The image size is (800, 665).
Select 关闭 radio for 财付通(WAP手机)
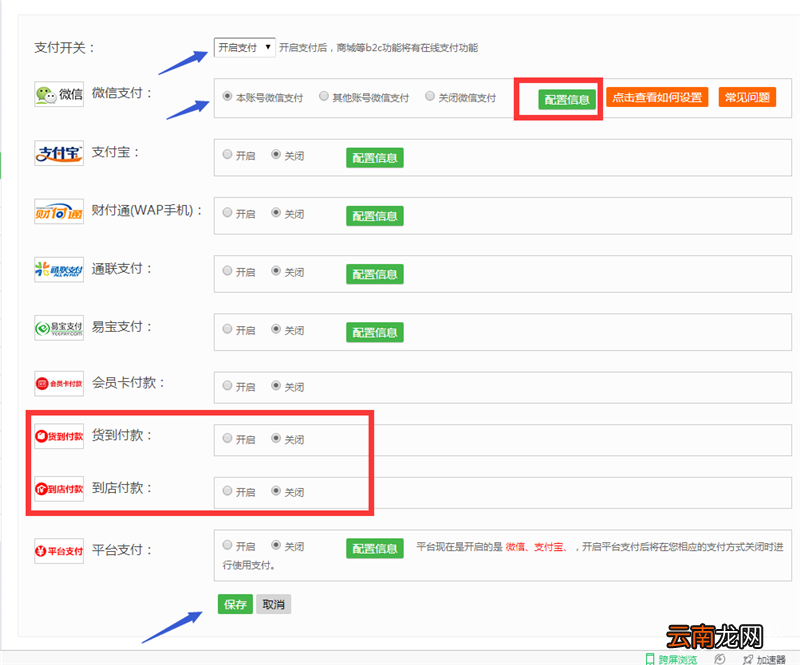tap(276, 212)
